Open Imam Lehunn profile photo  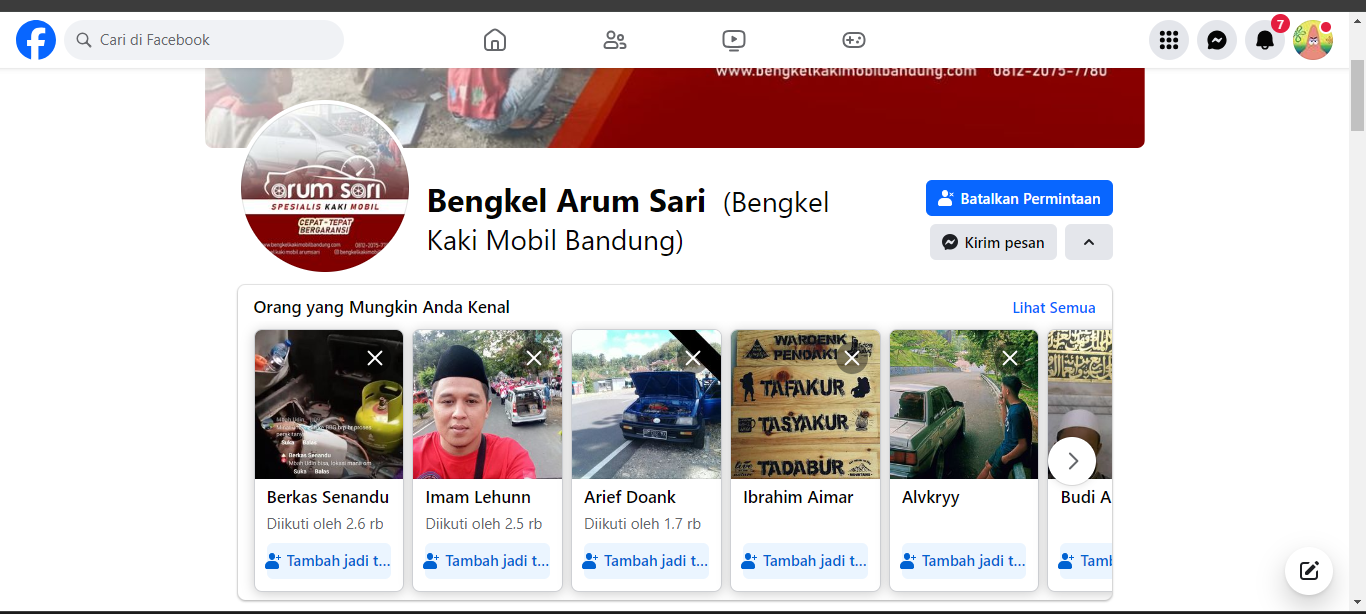487,404
